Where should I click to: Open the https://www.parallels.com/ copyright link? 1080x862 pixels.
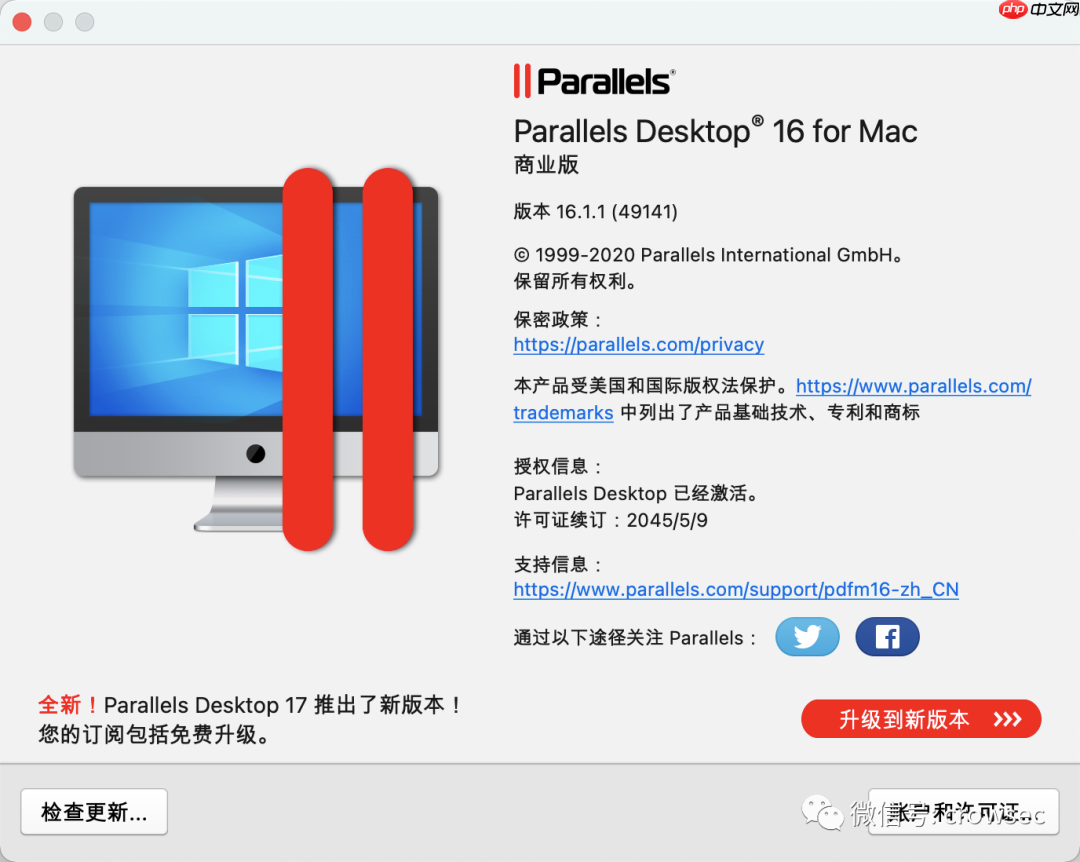pos(913,386)
